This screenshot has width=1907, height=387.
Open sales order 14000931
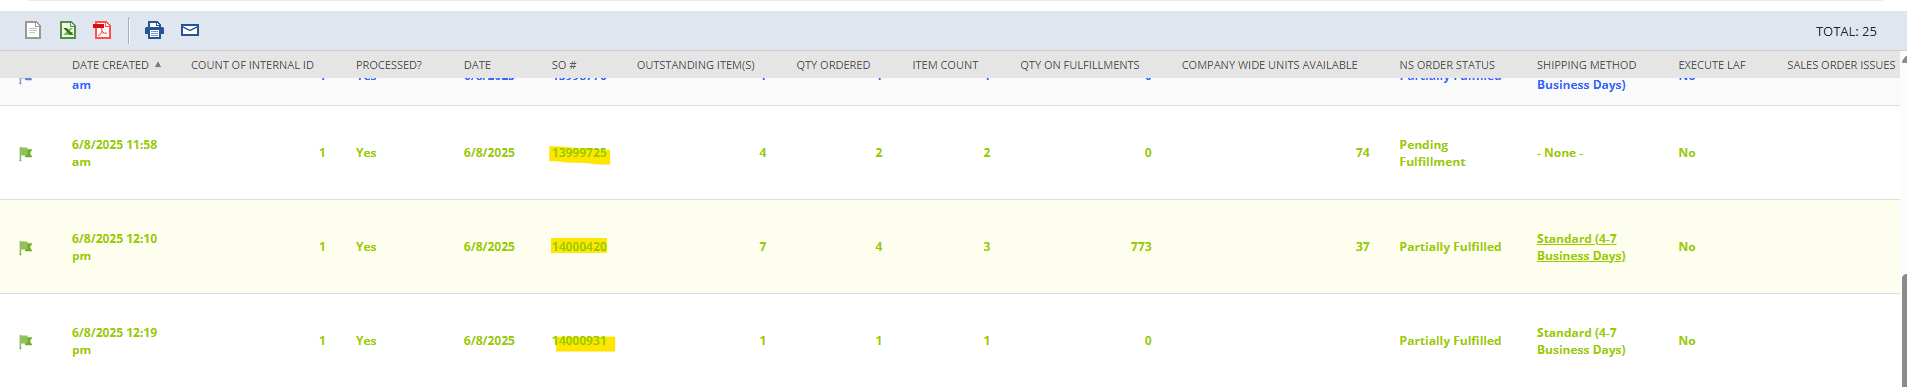(x=579, y=341)
